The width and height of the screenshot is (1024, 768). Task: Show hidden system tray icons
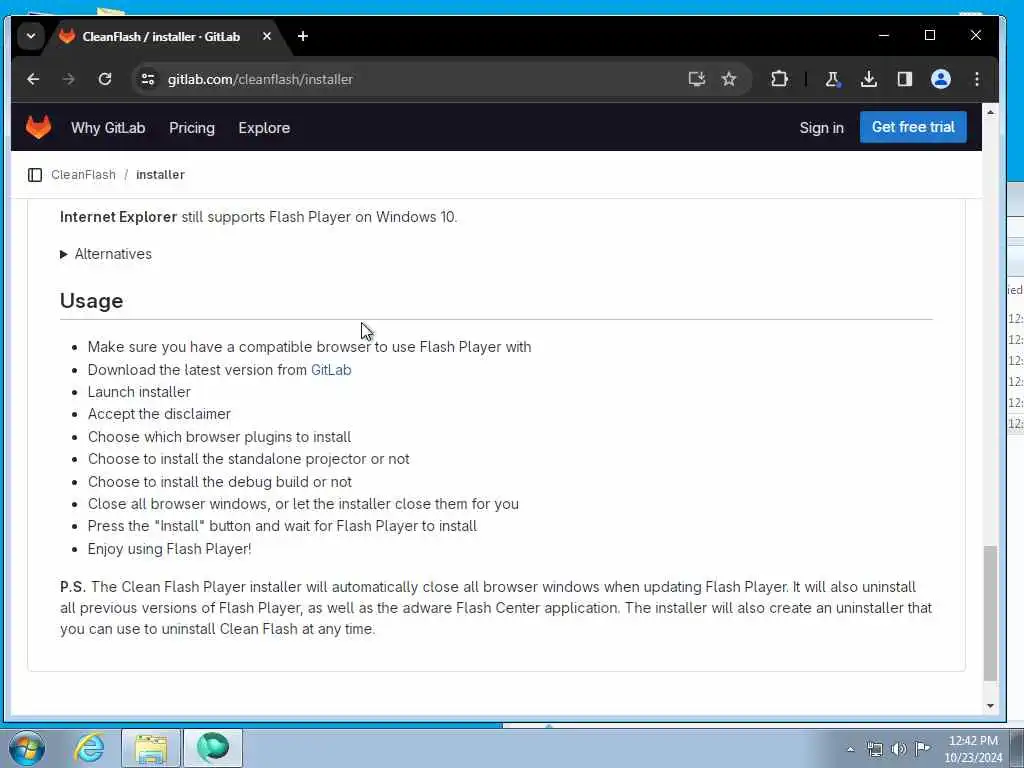[x=850, y=750]
